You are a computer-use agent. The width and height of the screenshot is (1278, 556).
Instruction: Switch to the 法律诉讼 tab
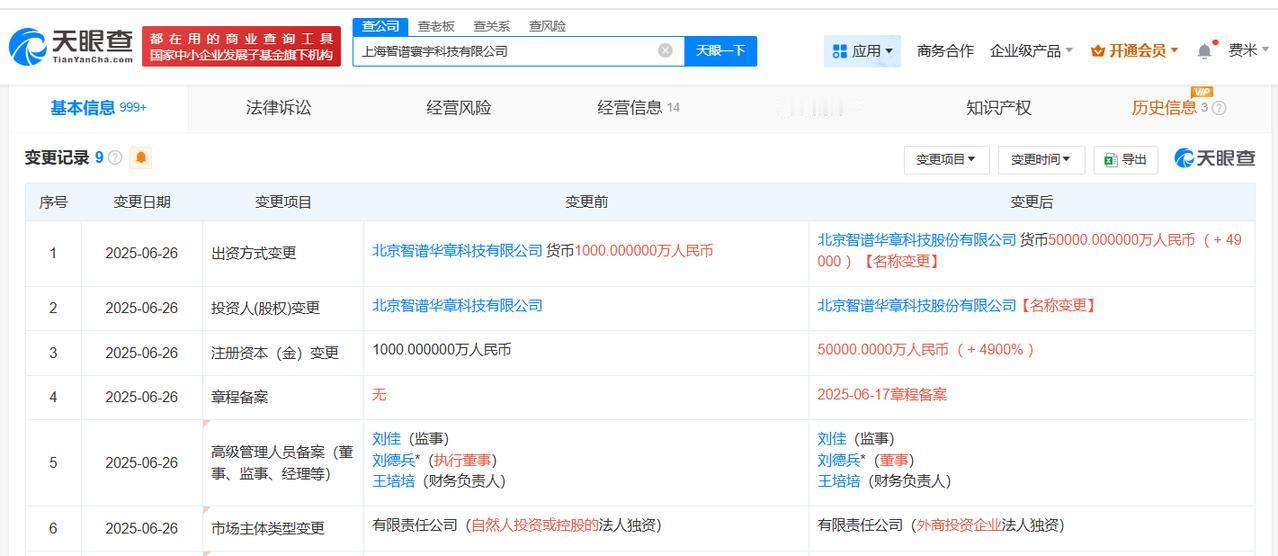pos(279,108)
